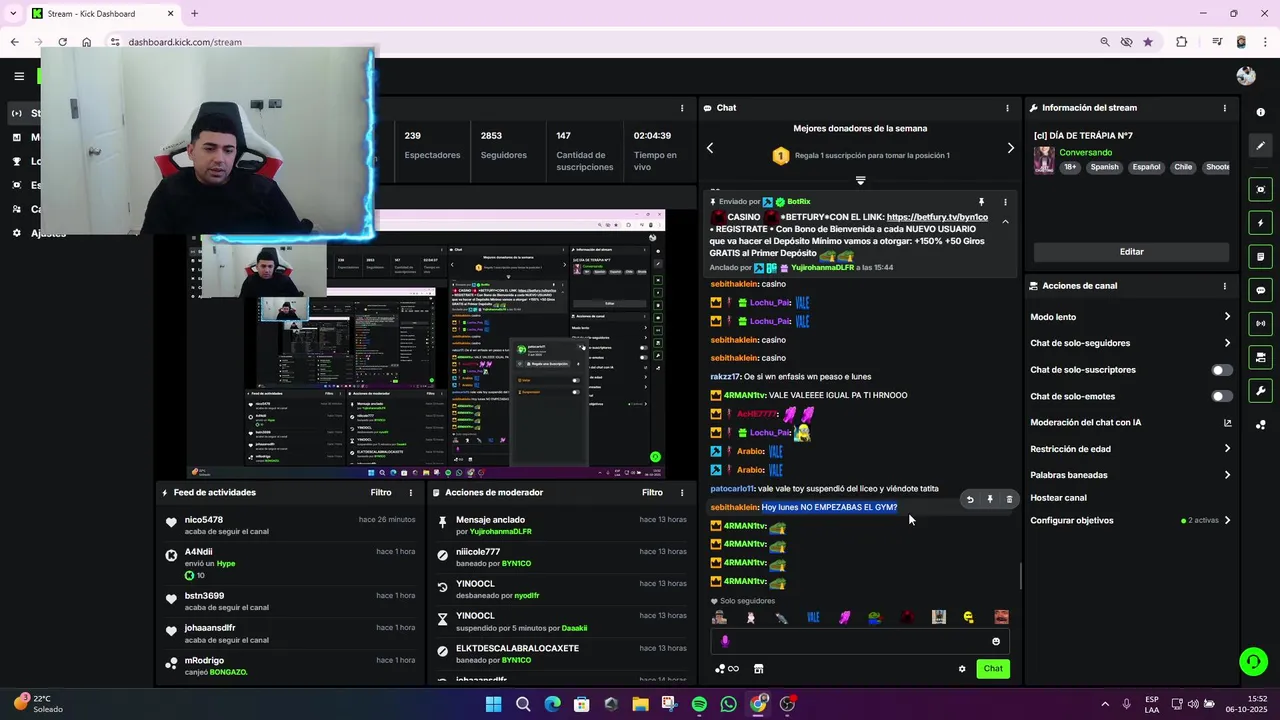The height and width of the screenshot is (720, 1280).
Task: Click the channel points infinity icon
Action: tap(727, 669)
